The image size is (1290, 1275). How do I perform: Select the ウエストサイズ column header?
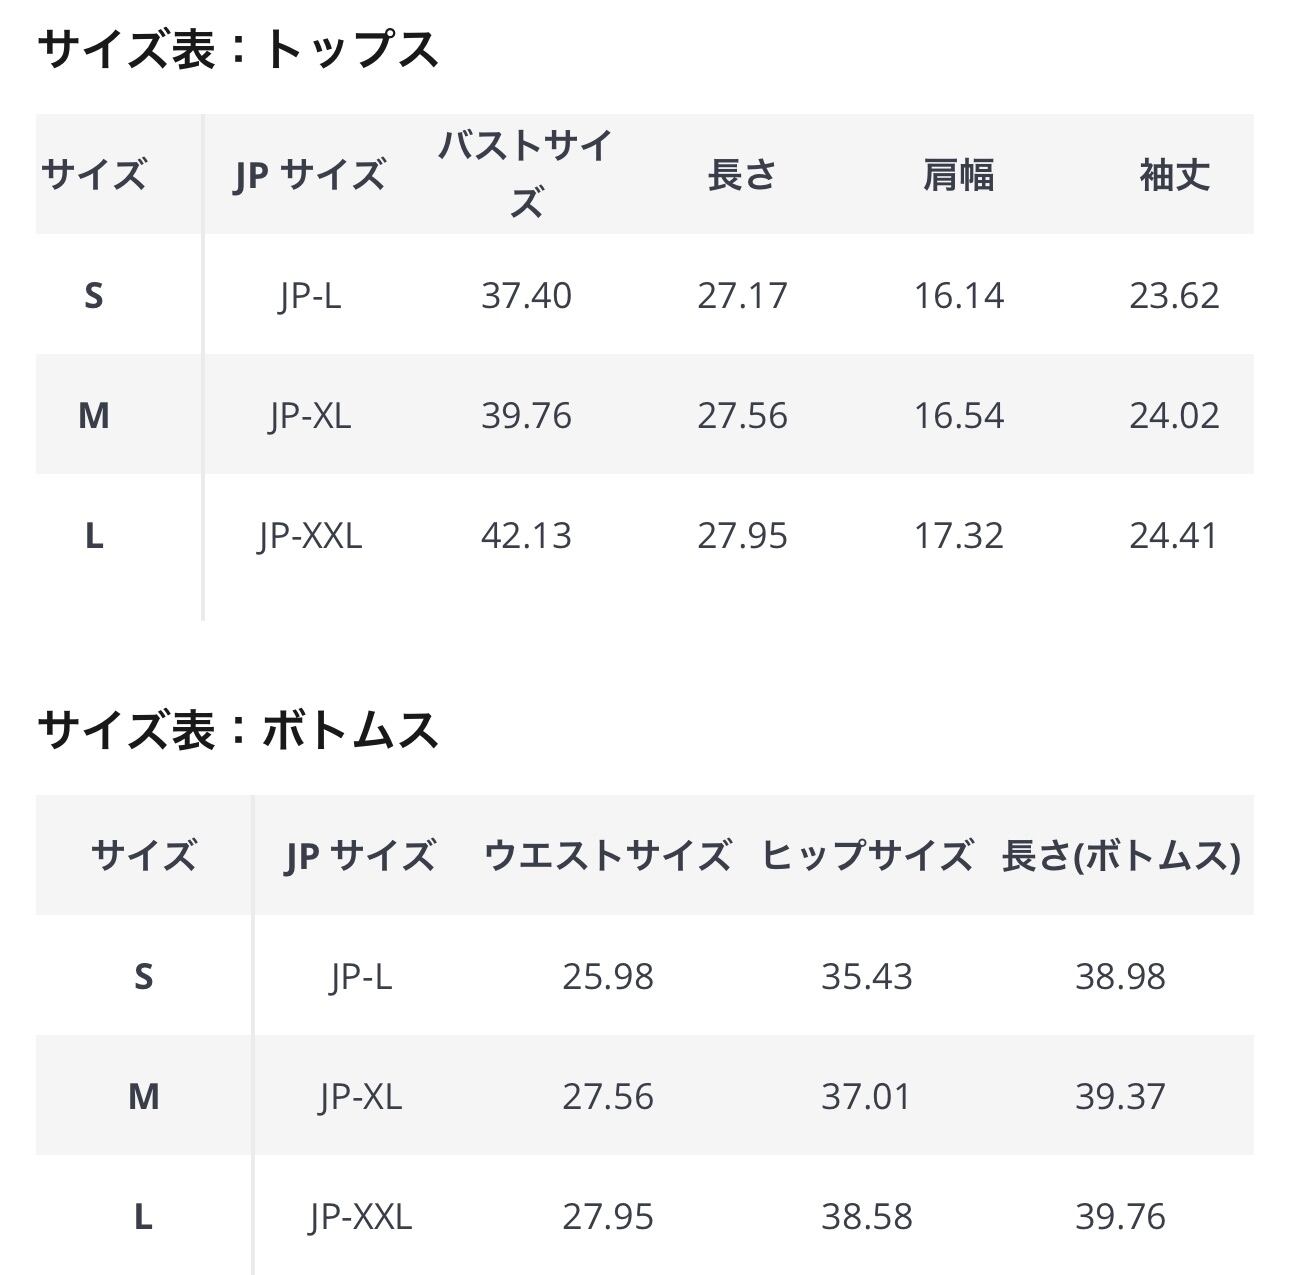click(607, 856)
